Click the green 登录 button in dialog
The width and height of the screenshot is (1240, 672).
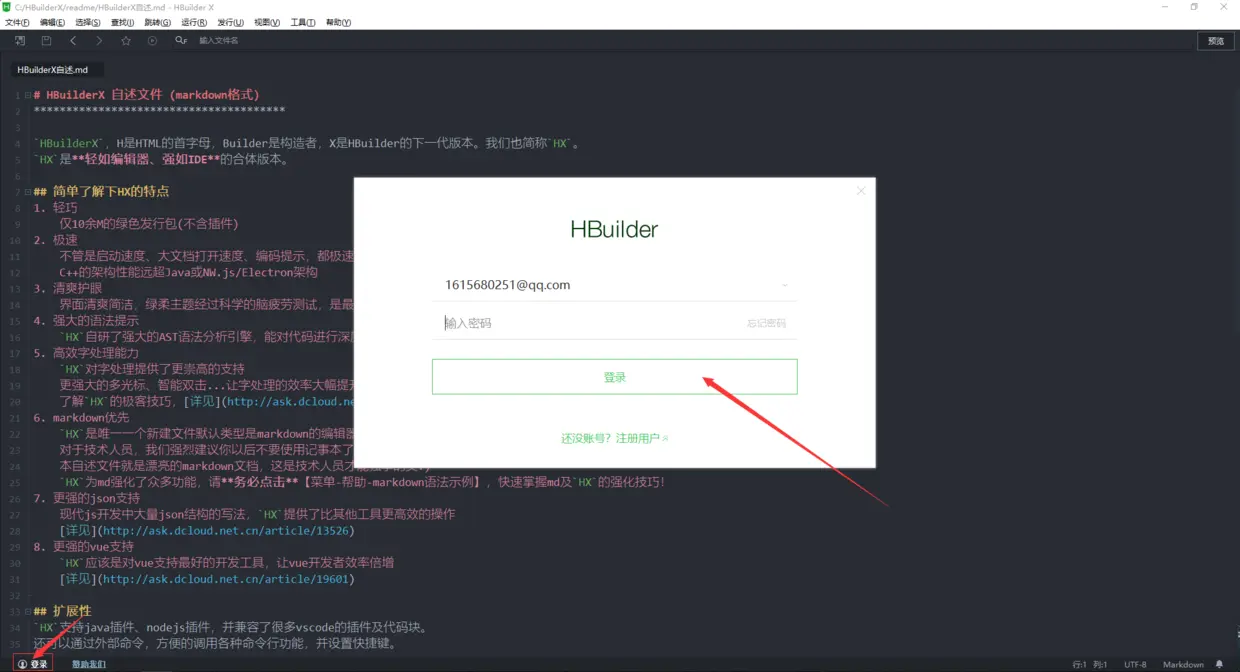coord(614,377)
